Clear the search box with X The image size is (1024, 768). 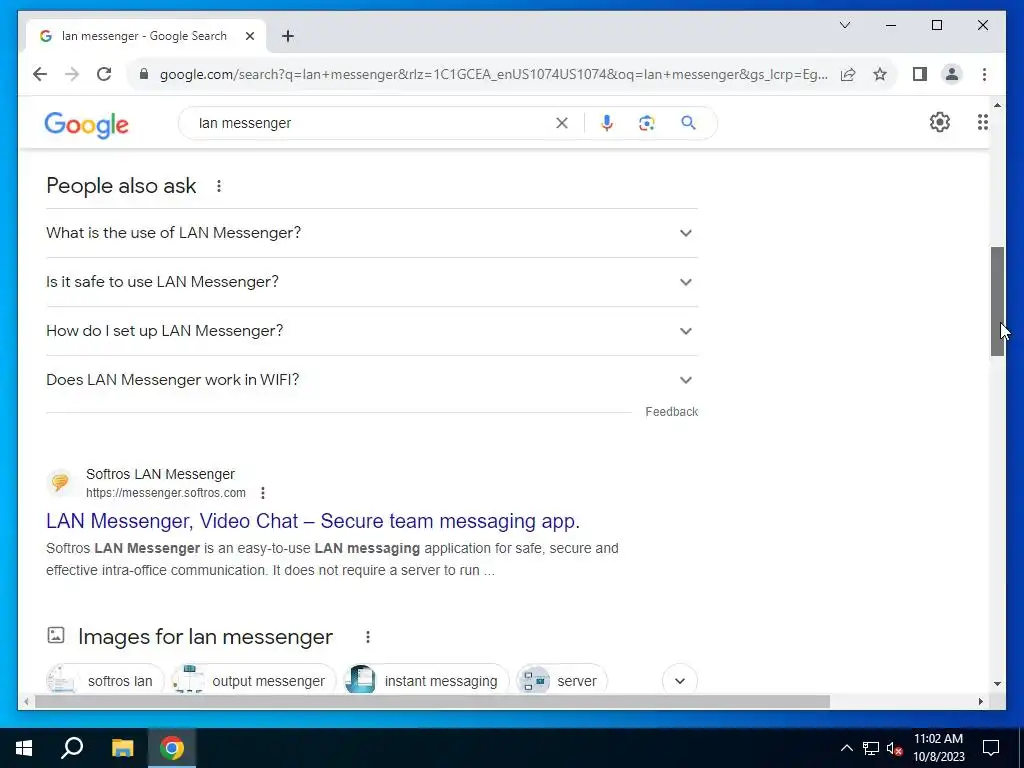tap(562, 123)
